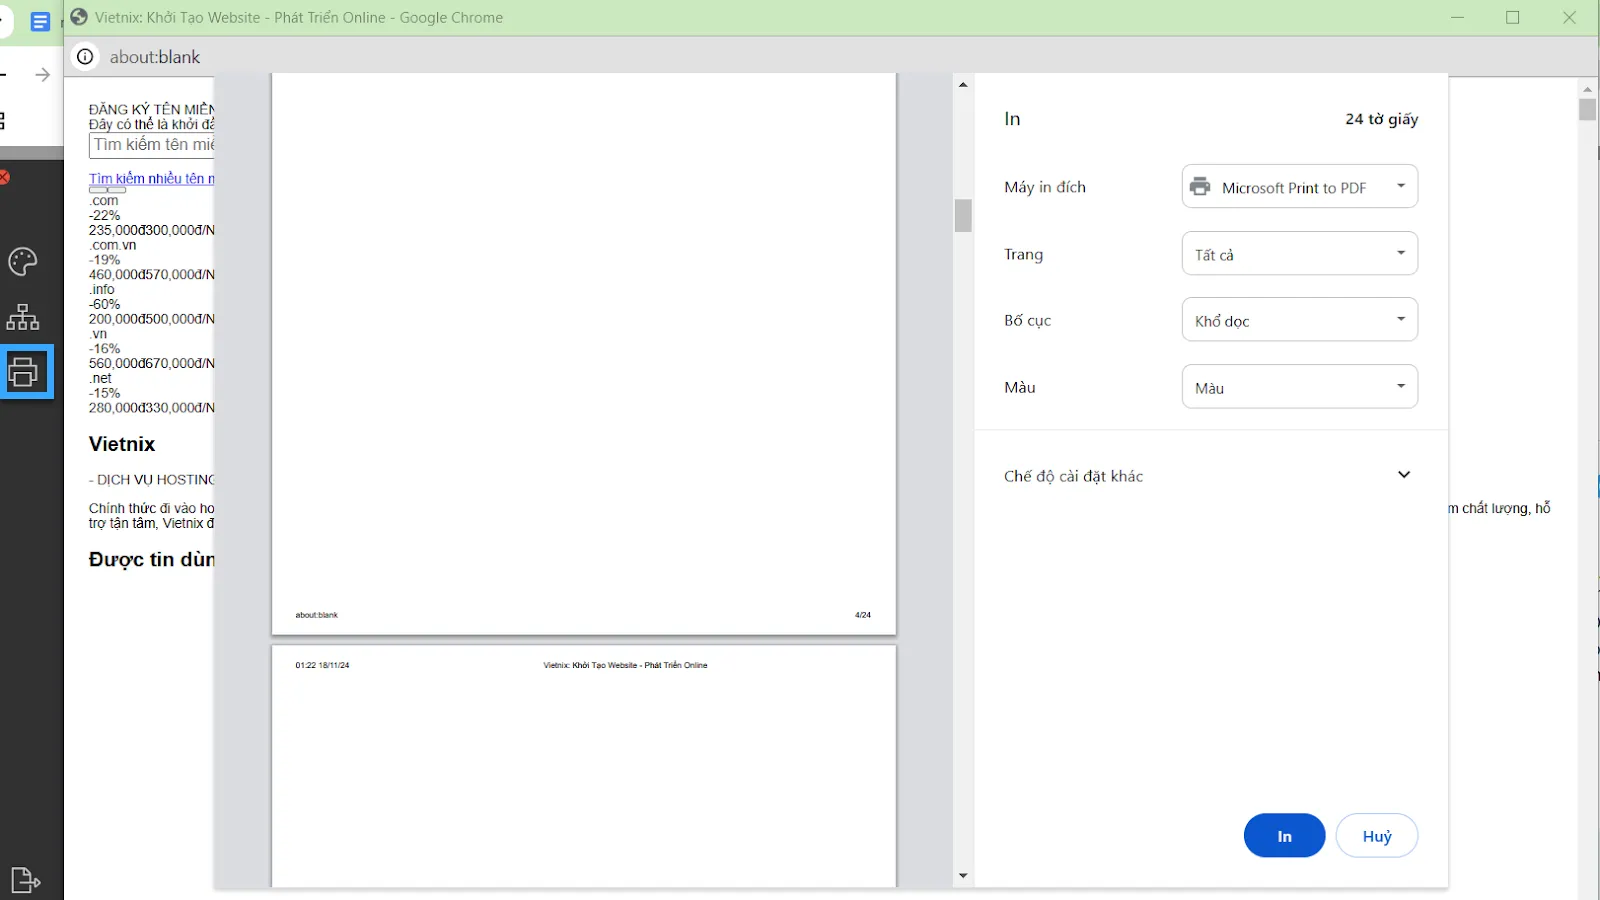The width and height of the screenshot is (1600, 900).
Task: Click the sitemap hierarchy icon in sidebar
Action: [x=22, y=317]
